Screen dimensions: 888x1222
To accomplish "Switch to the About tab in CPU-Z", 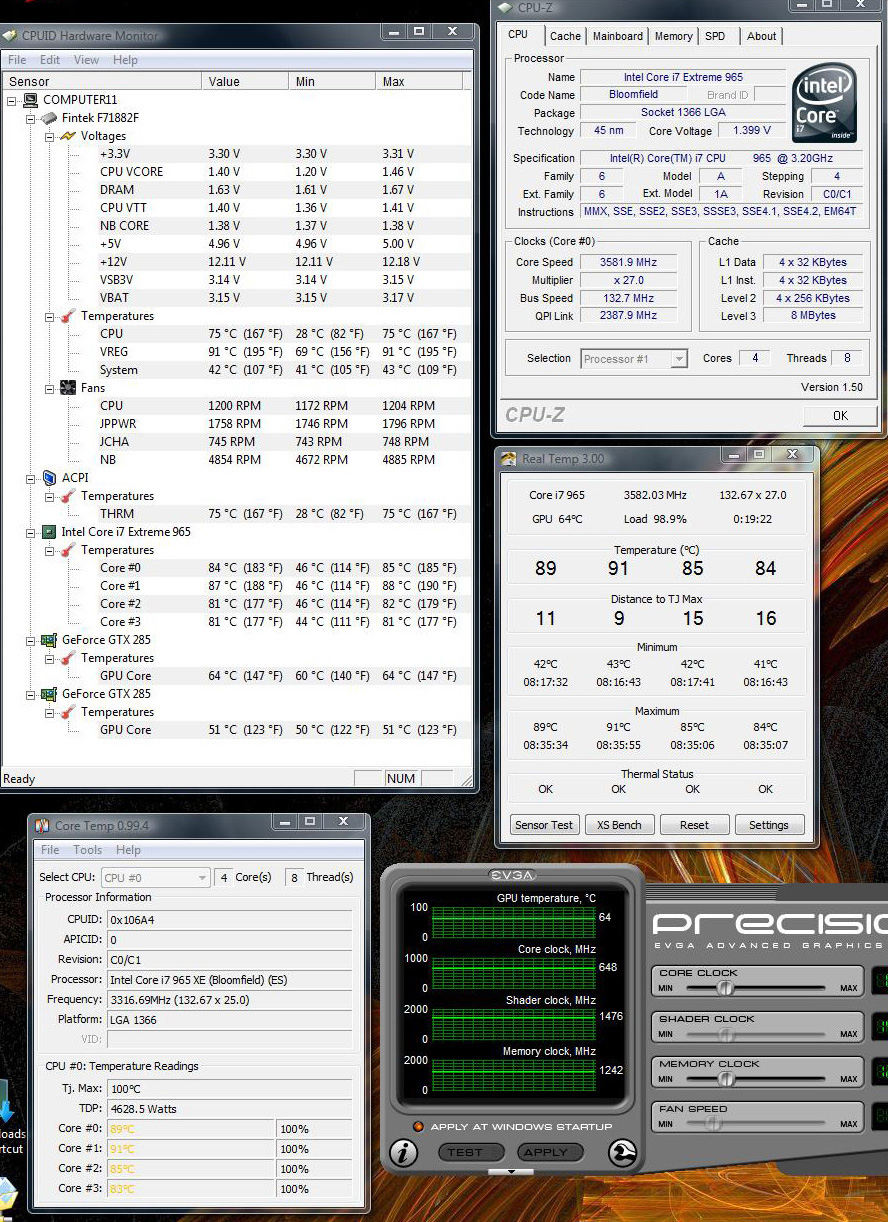I will (x=761, y=36).
